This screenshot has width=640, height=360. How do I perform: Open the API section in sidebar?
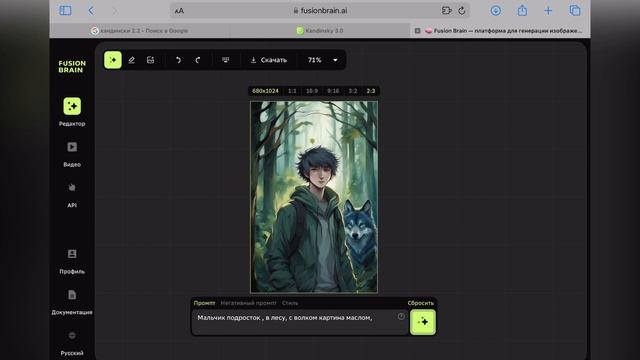coord(72,195)
